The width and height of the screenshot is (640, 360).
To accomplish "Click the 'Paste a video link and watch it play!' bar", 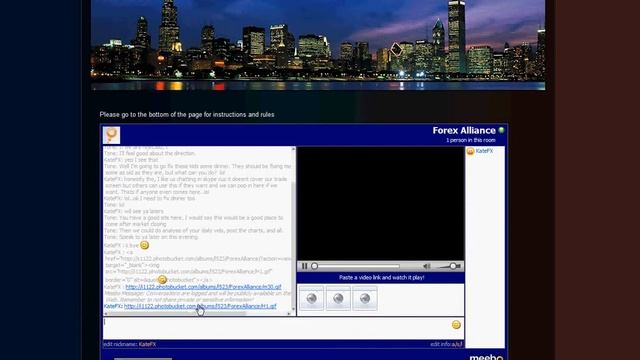I will pos(380,278).
